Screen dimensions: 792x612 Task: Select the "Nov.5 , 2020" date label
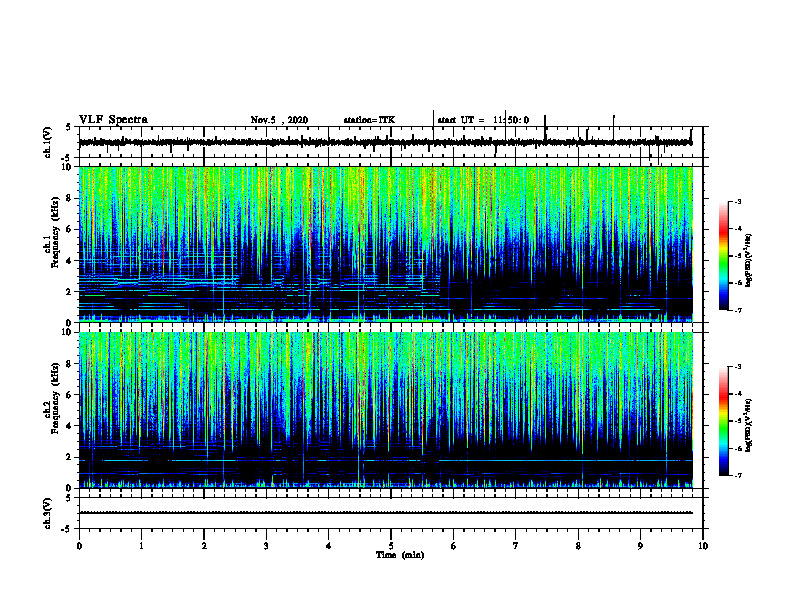pos(279,120)
